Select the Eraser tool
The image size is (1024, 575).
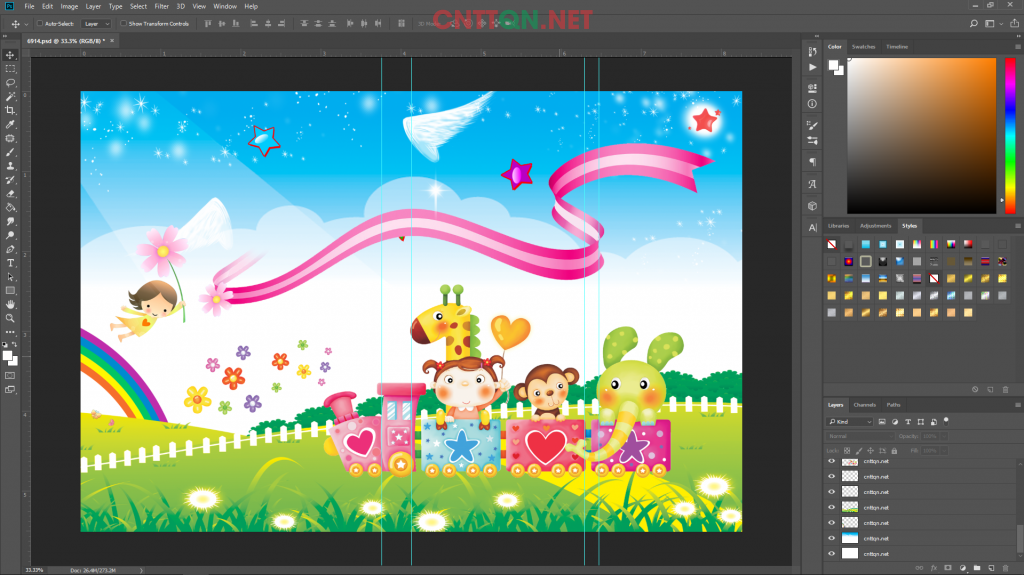point(10,194)
